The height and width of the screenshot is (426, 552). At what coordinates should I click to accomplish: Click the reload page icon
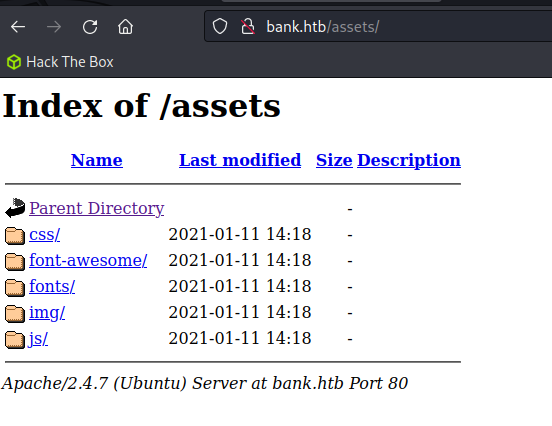point(90,27)
